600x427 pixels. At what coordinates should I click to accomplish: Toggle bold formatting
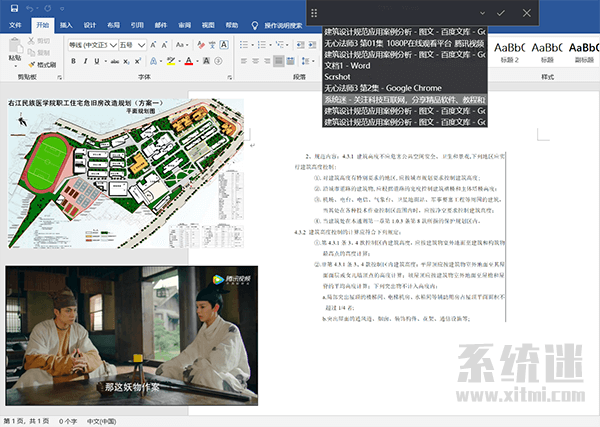[x=73, y=61]
